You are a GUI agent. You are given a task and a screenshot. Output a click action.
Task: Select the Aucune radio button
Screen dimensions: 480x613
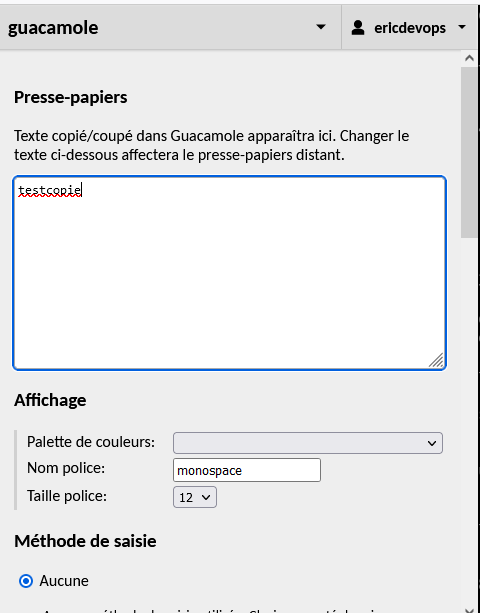tap(26, 581)
